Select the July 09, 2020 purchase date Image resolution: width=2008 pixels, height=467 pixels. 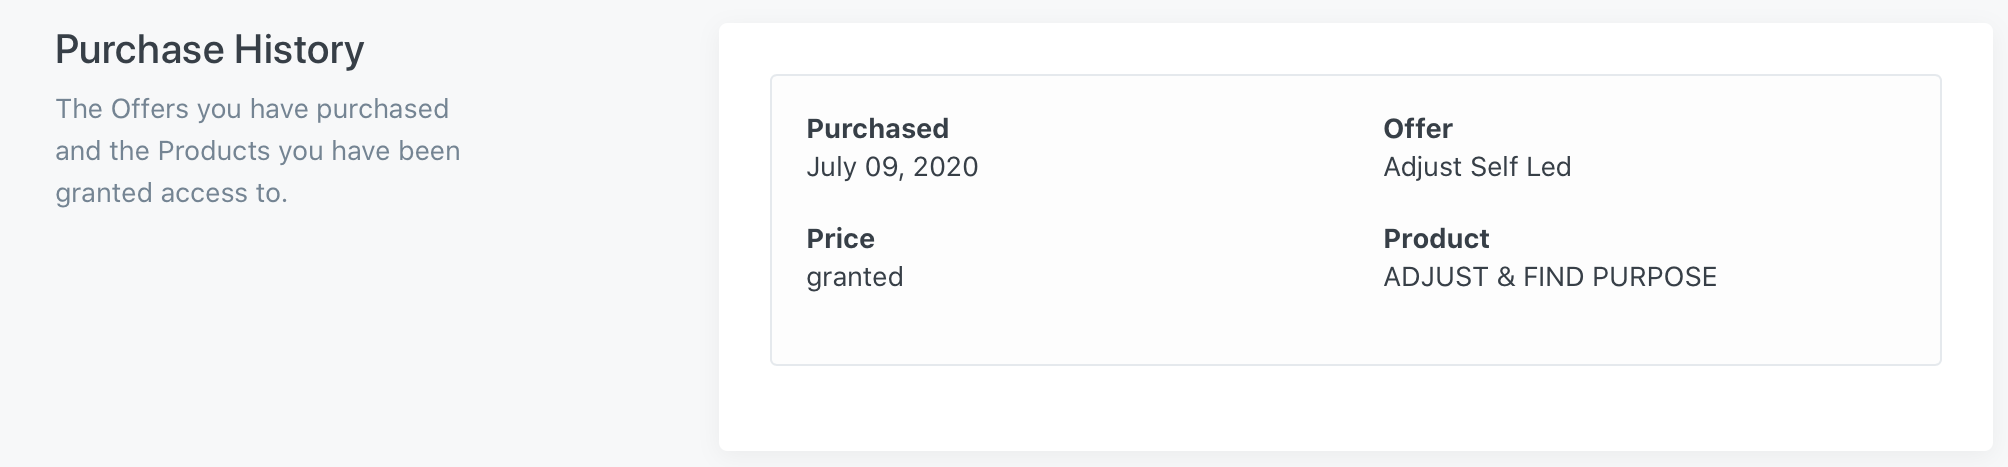[892, 166]
